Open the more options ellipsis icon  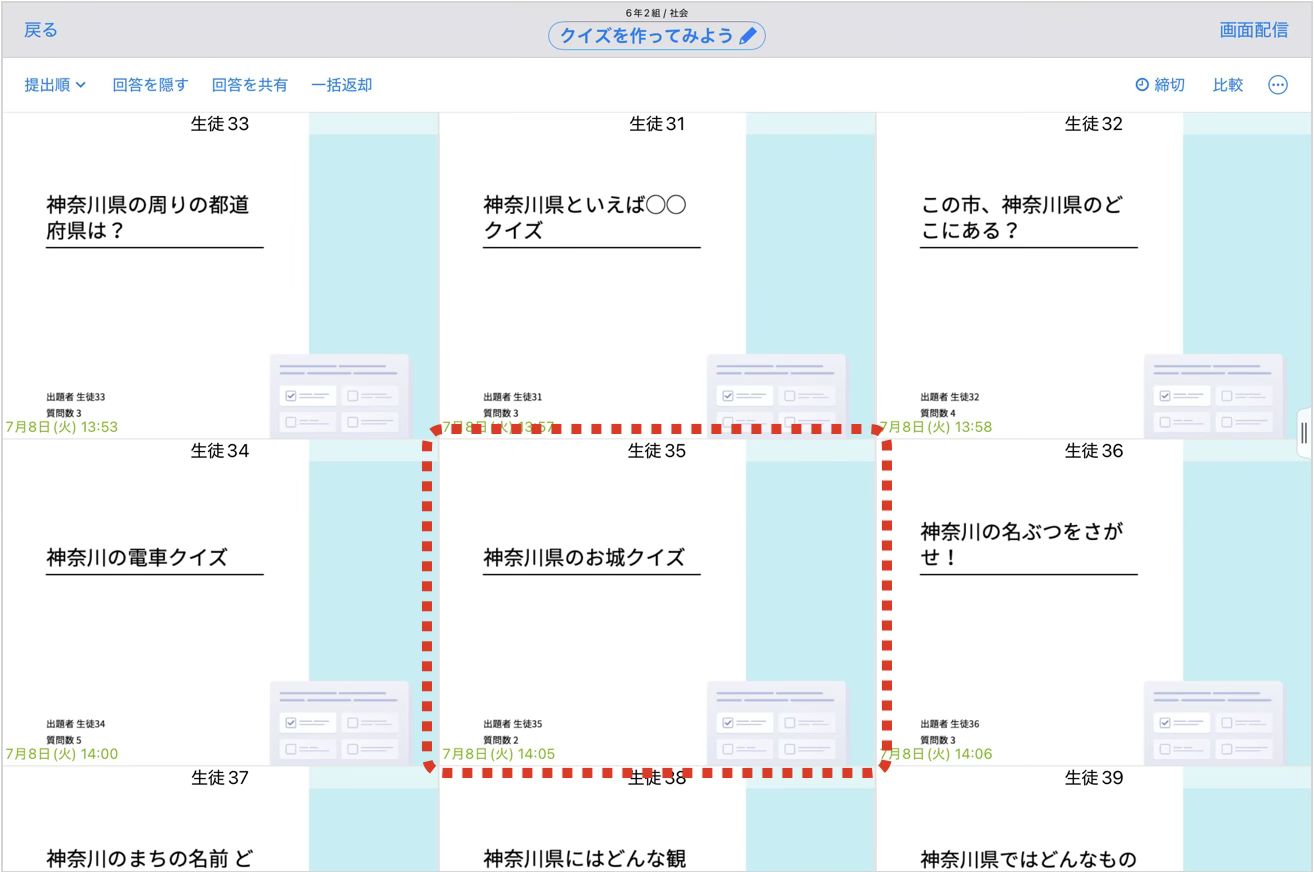[x=1277, y=85]
